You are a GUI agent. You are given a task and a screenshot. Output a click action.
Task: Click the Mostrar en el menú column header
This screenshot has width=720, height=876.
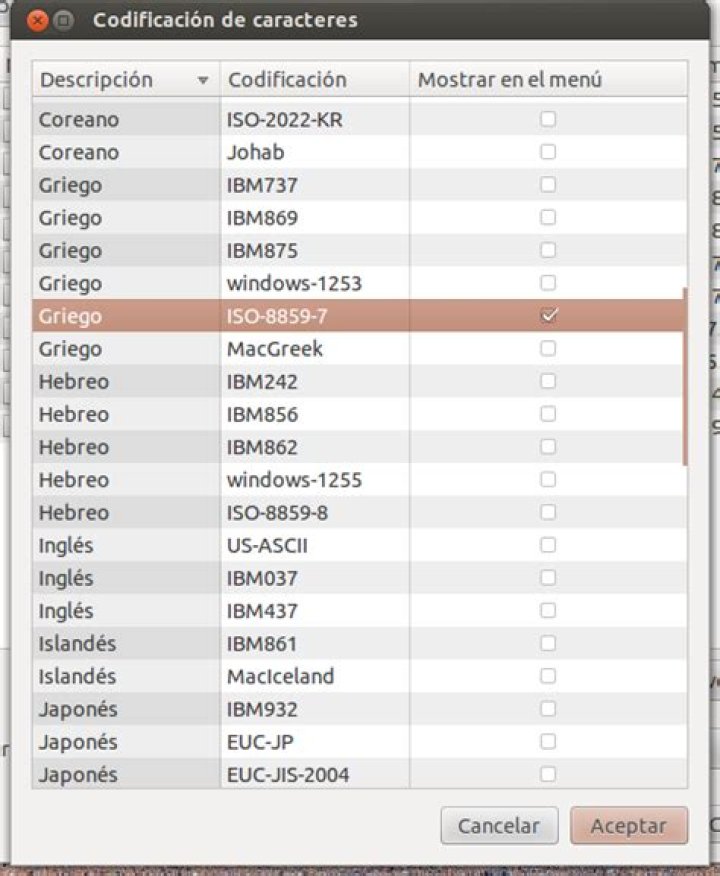pos(549,80)
